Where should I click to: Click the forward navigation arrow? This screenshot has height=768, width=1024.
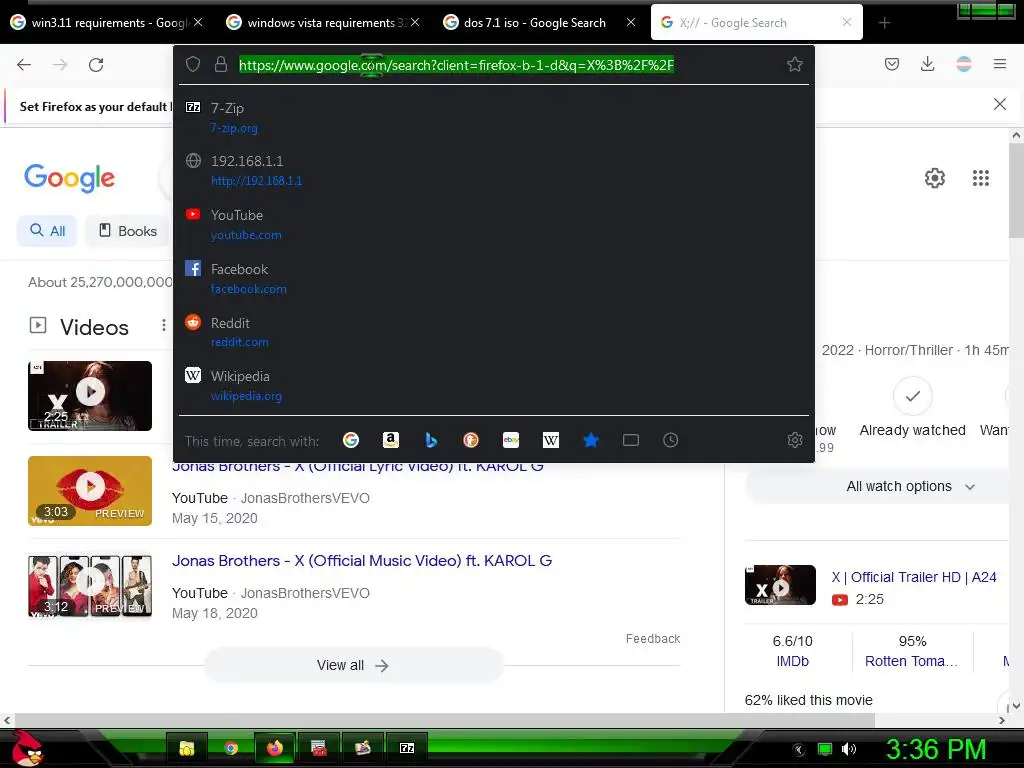tap(60, 65)
